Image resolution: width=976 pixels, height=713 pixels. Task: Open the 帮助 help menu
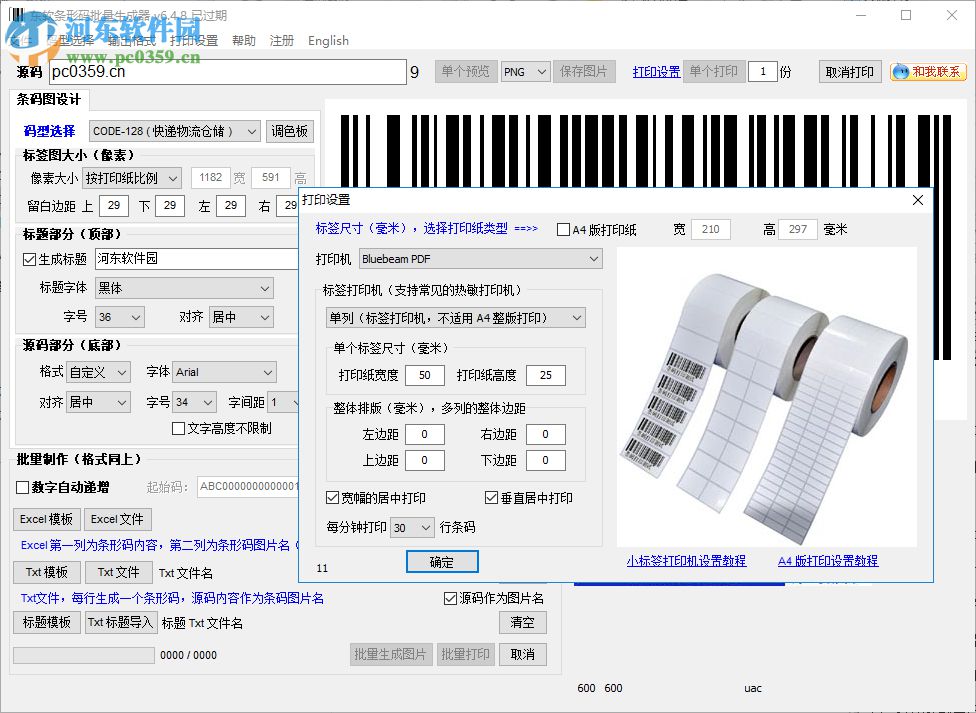[x=243, y=41]
